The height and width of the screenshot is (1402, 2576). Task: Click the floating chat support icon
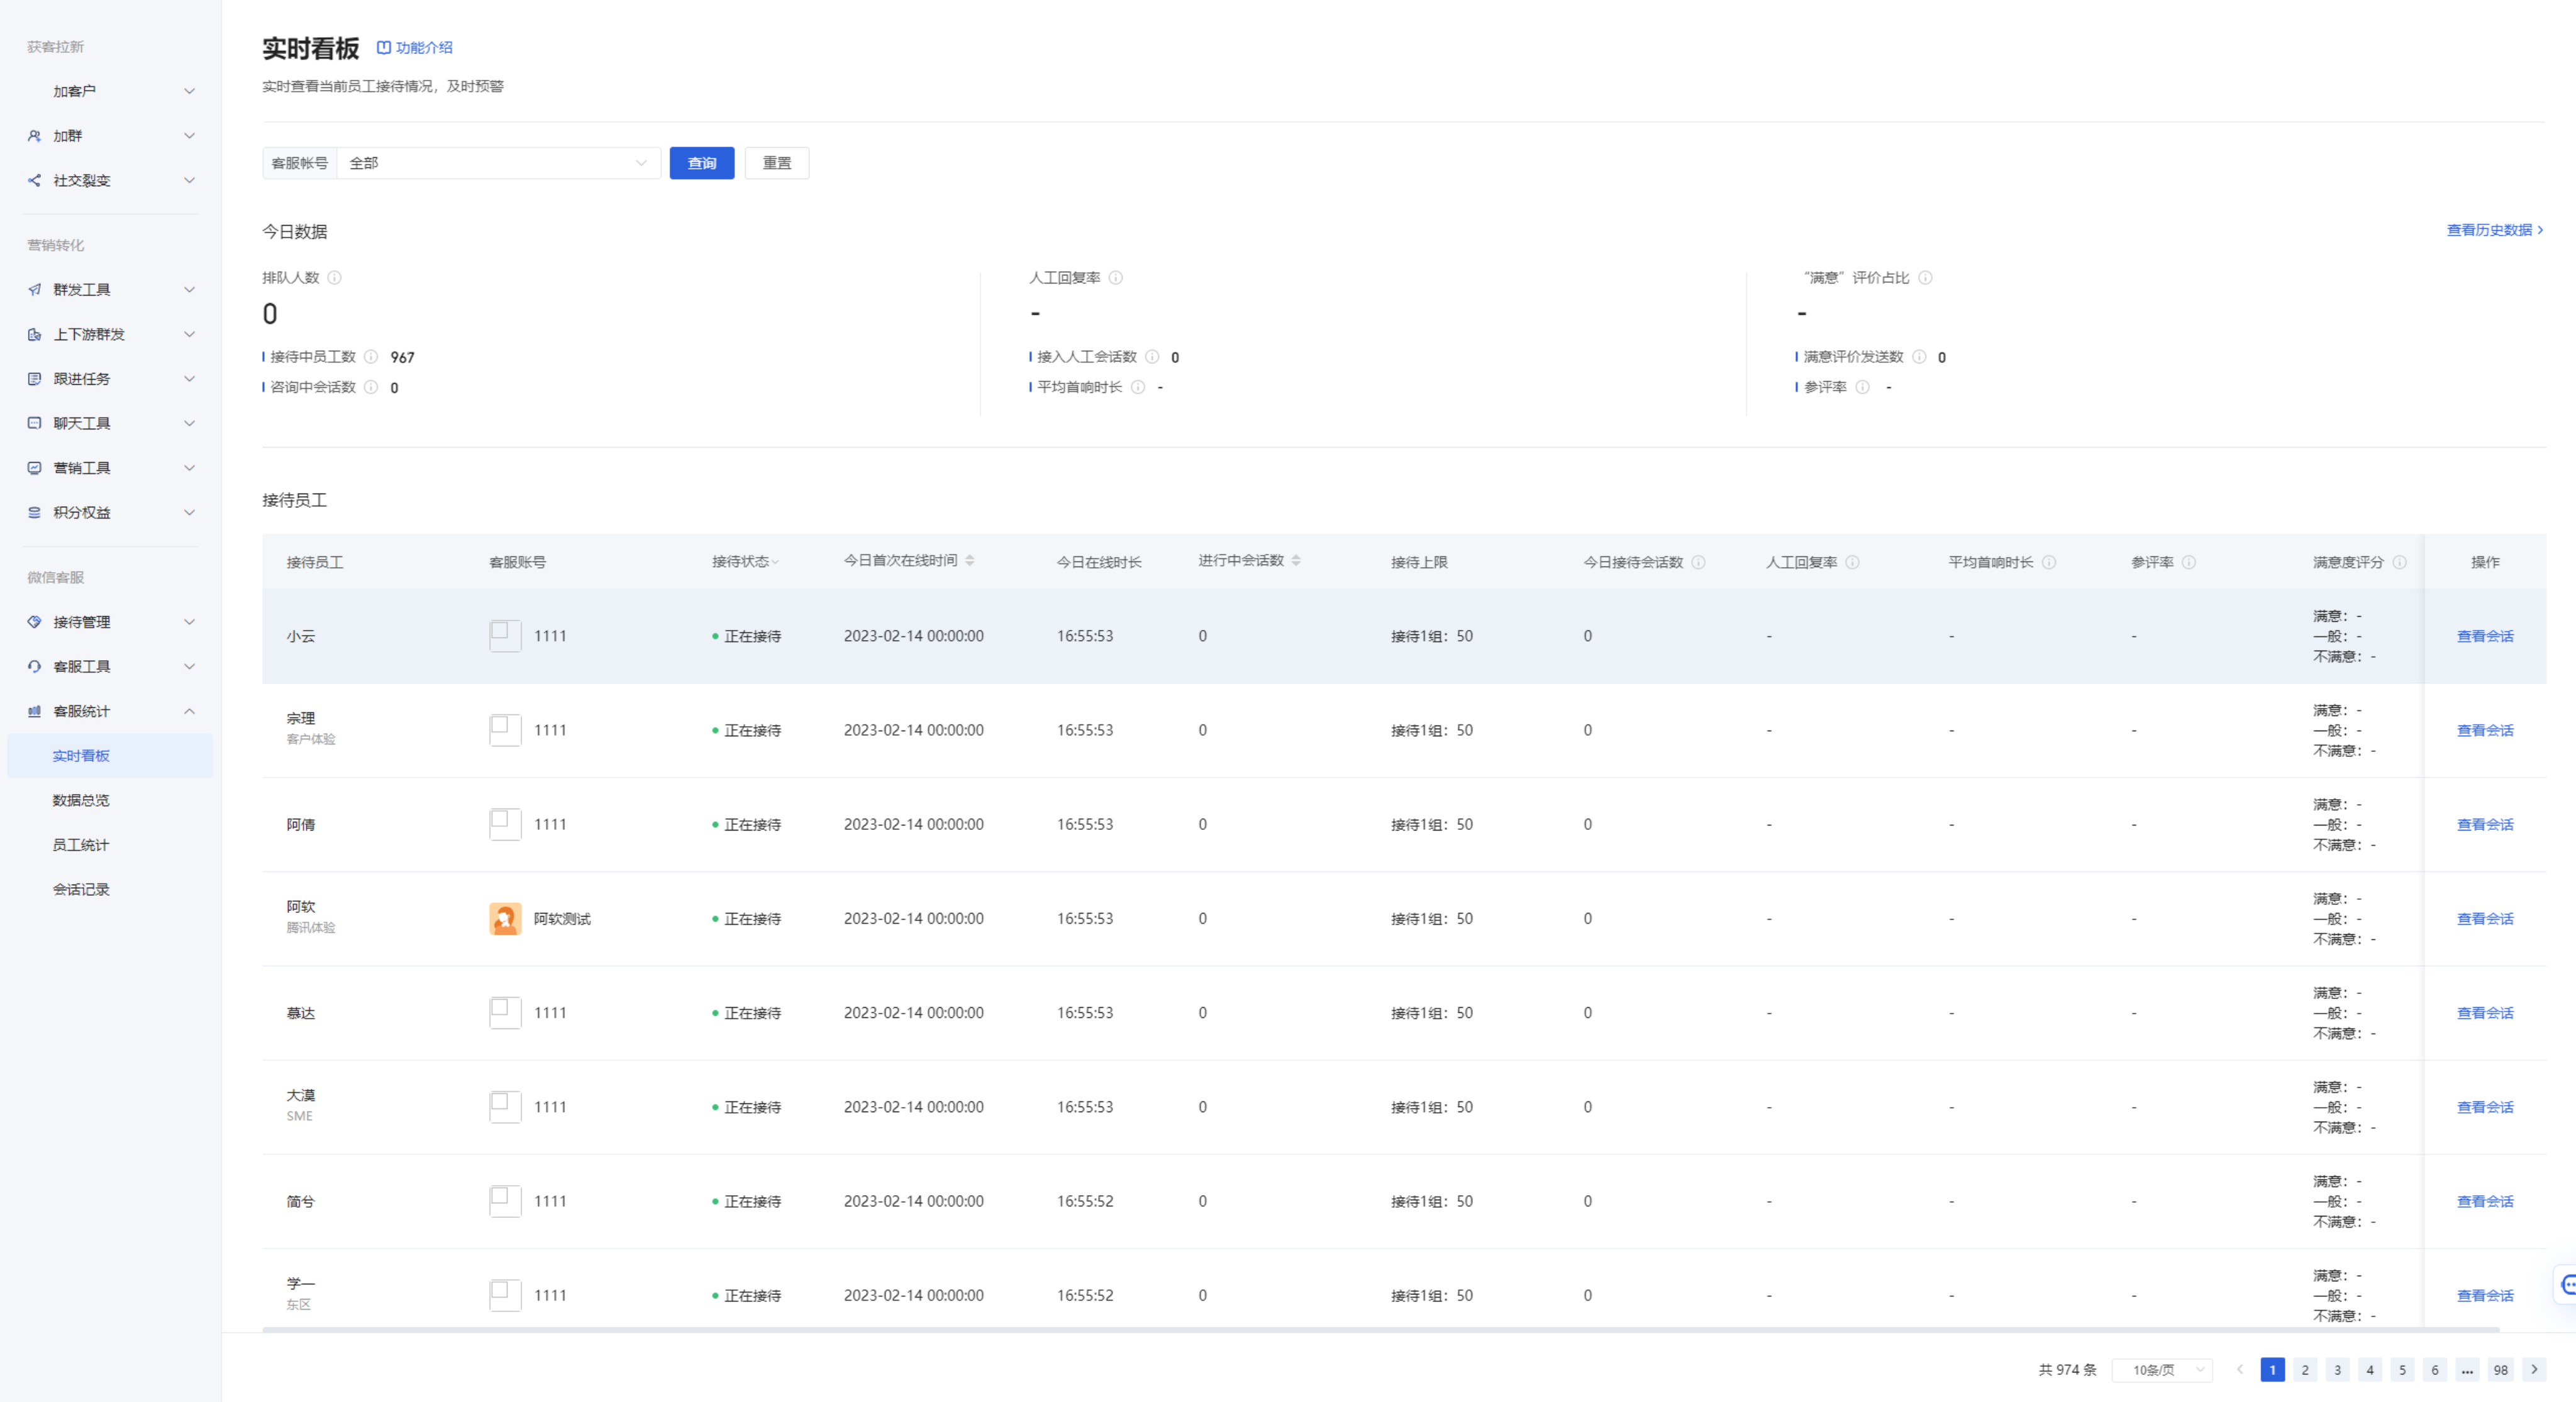(x=2567, y=1284)
